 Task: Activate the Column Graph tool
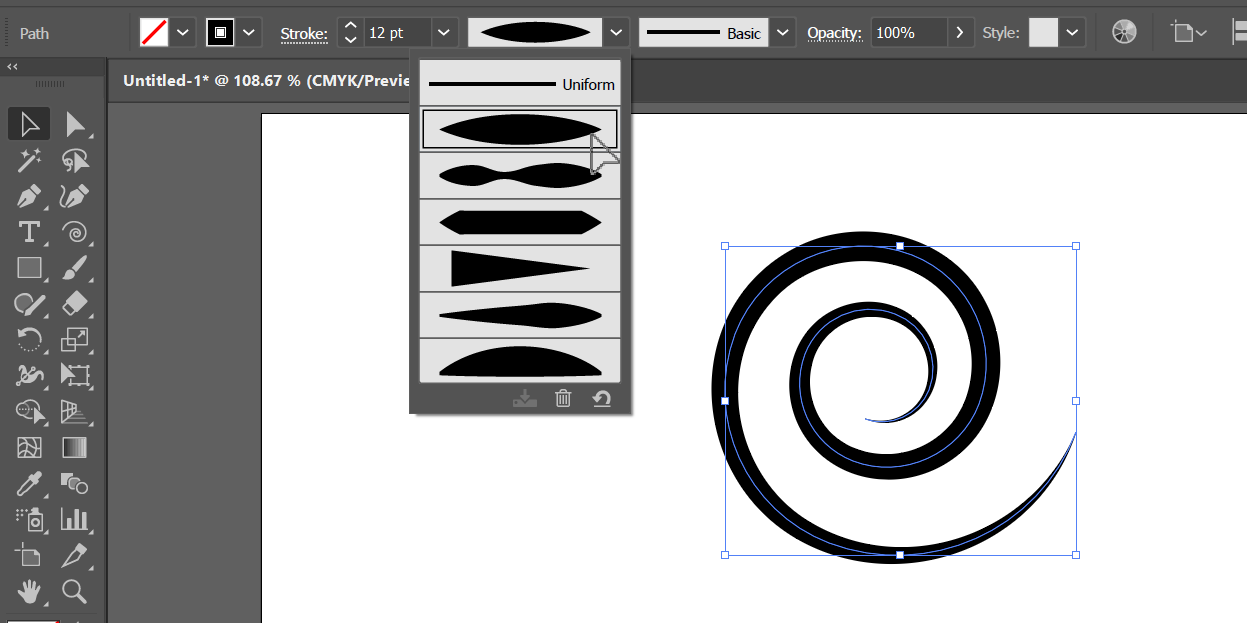pos(75,519)
